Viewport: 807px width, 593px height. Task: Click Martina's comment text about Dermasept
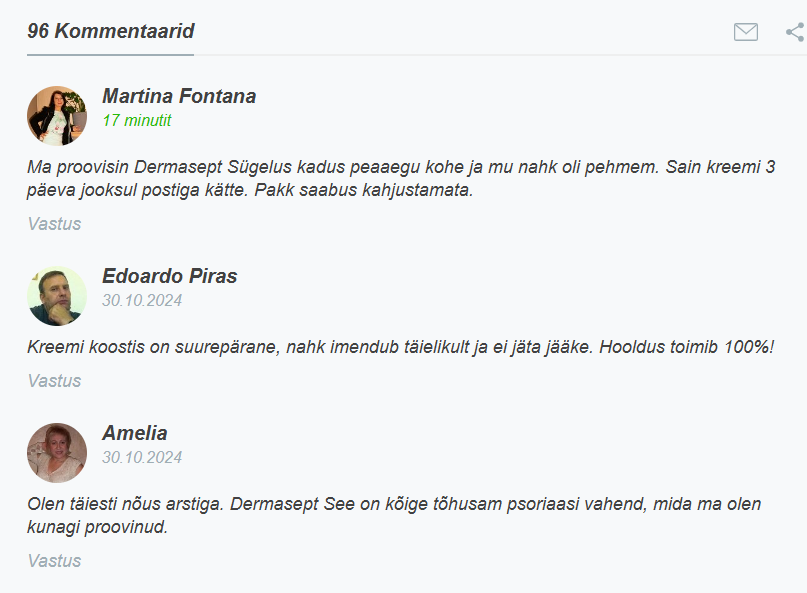click(401, 179)
